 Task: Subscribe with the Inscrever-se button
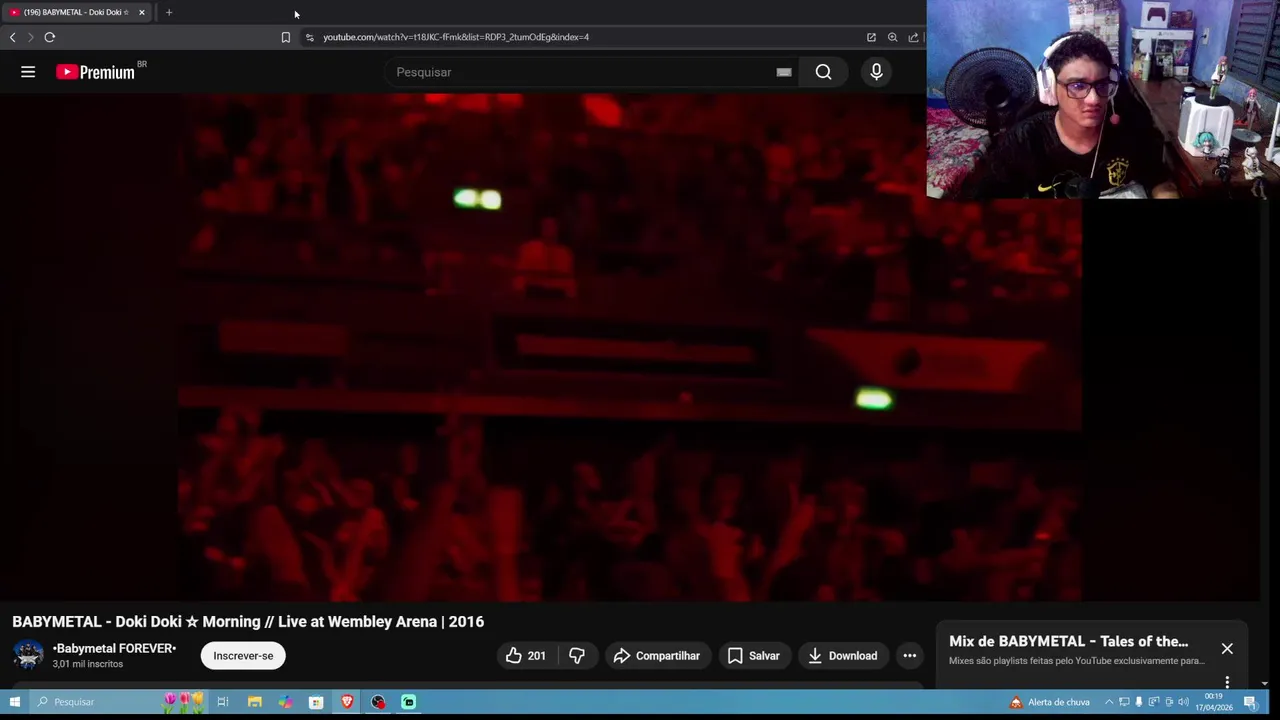click(x=243, y=656)
